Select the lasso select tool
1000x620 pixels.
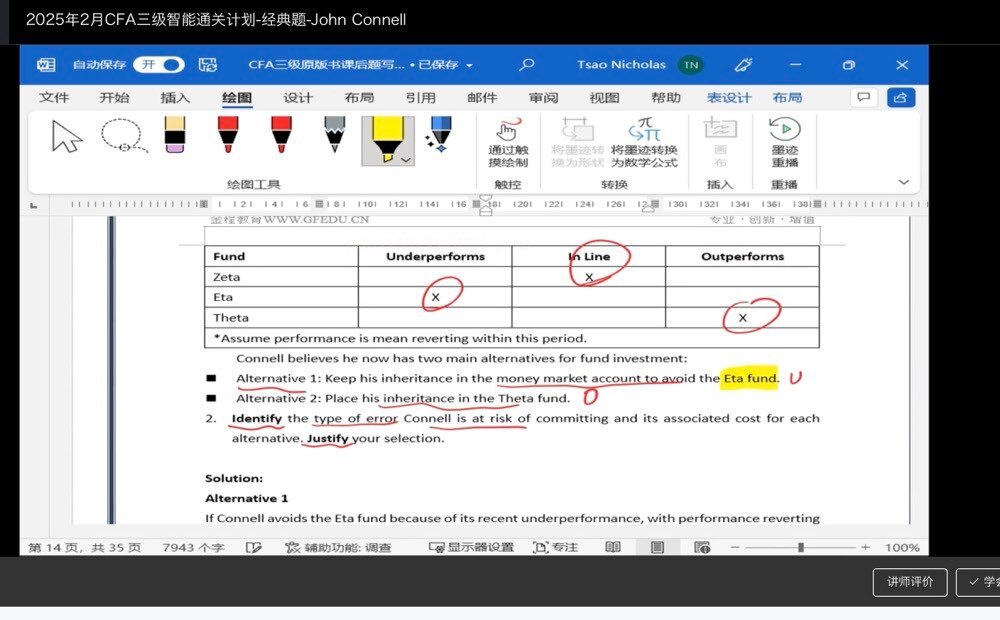[124, 136]
